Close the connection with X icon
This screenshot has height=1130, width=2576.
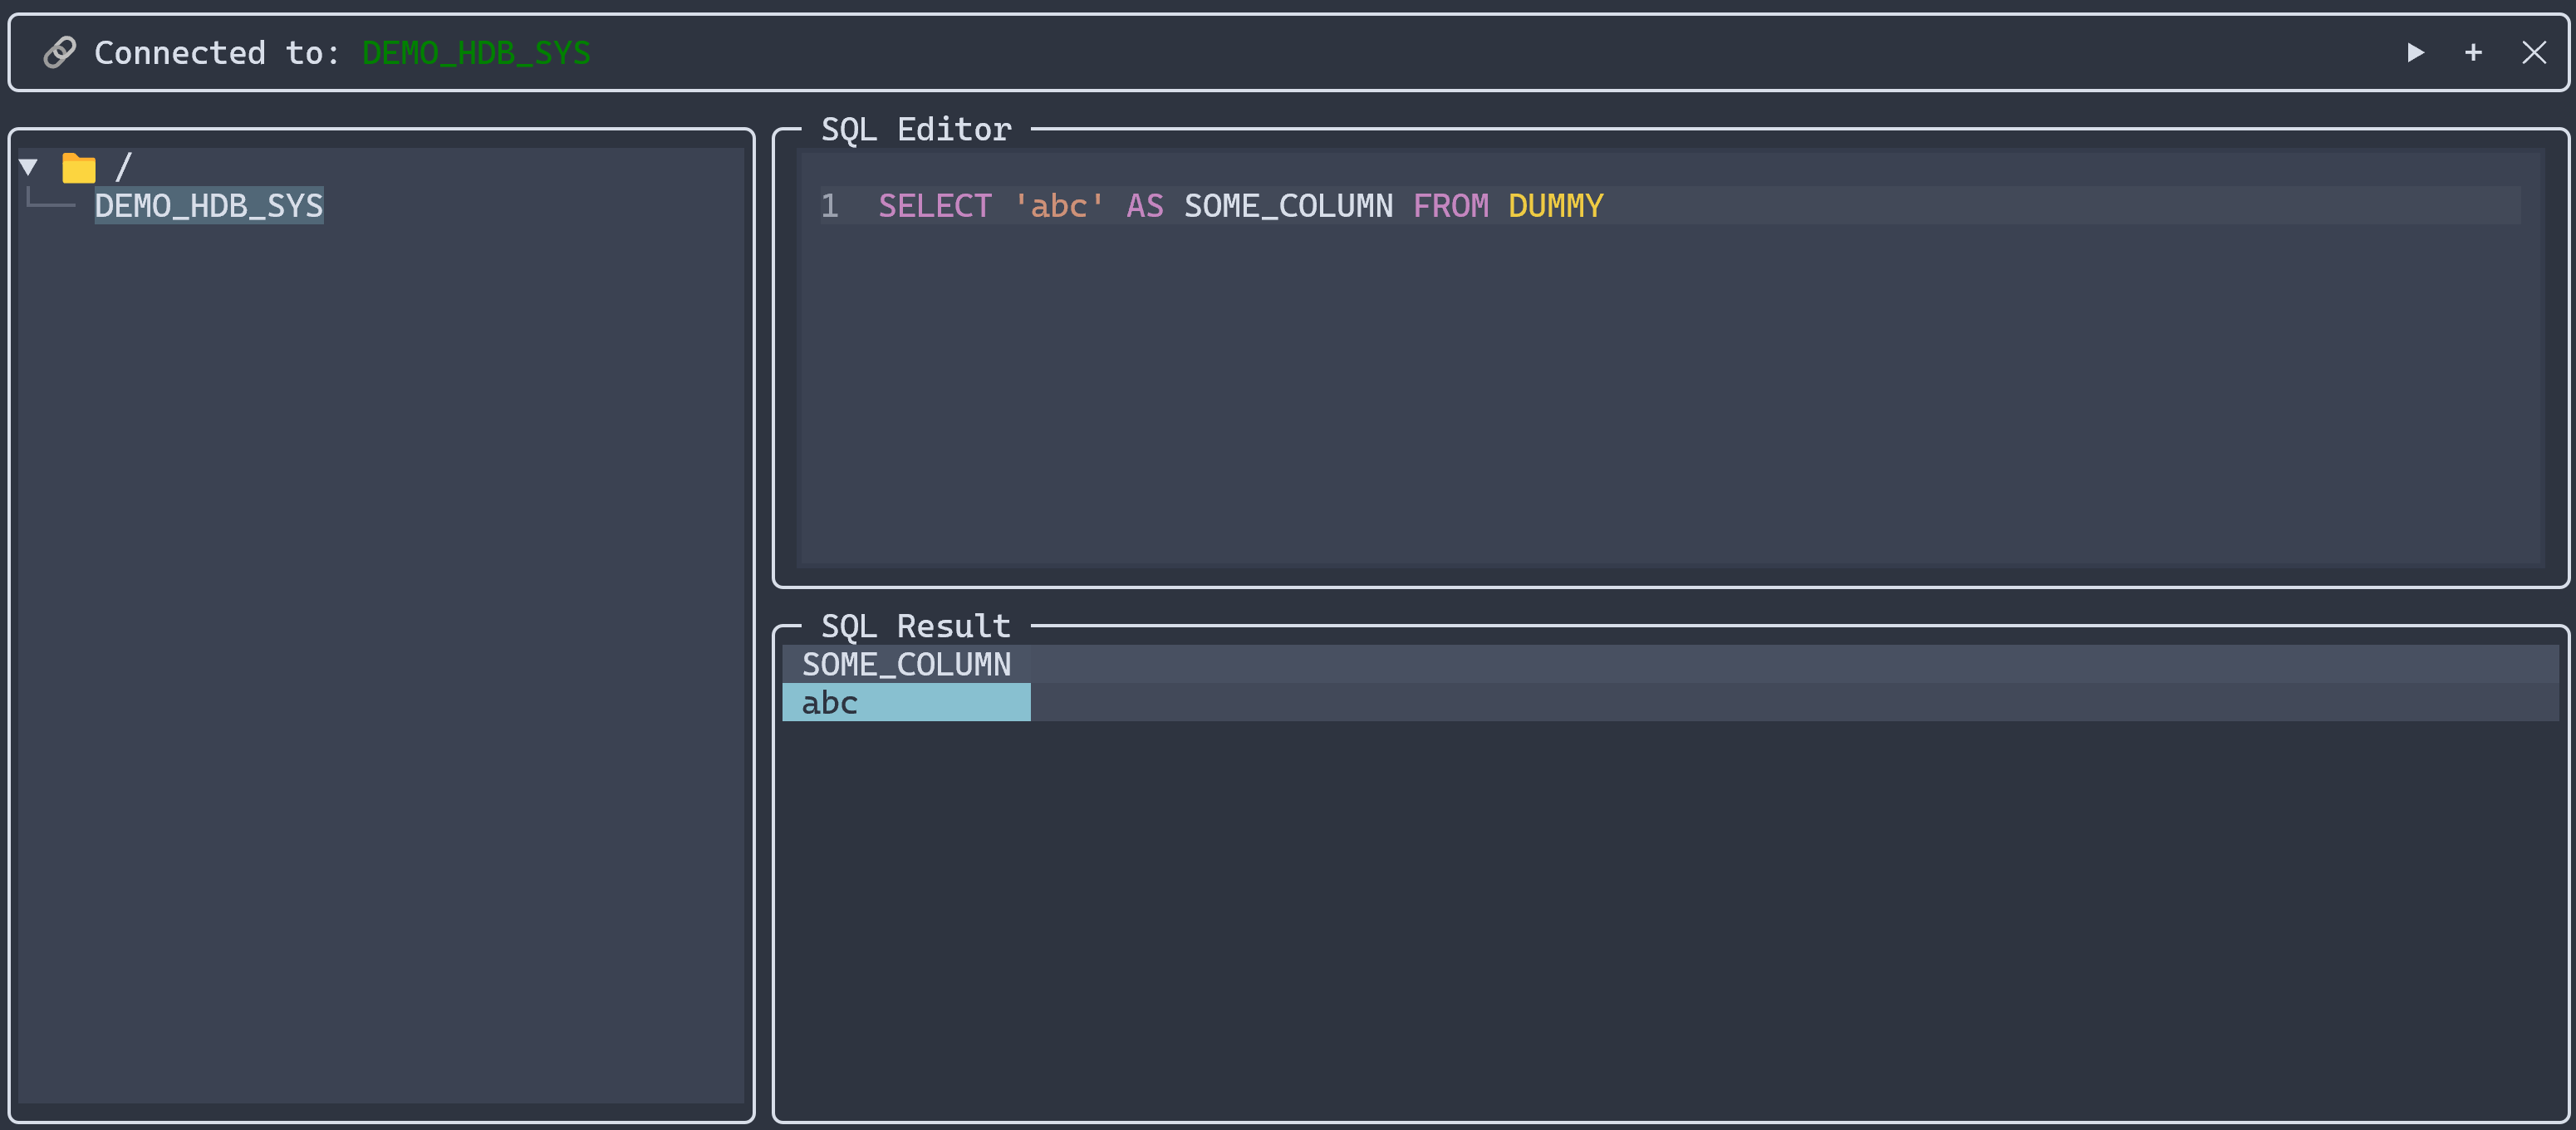tap(2533, 52)
